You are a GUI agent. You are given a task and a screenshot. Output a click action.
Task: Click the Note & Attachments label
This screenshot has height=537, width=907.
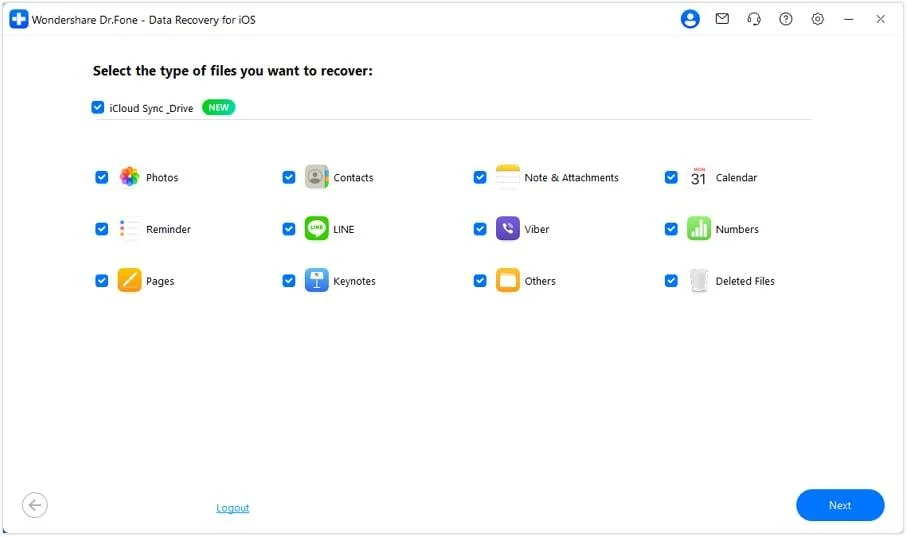coord(572,178)
